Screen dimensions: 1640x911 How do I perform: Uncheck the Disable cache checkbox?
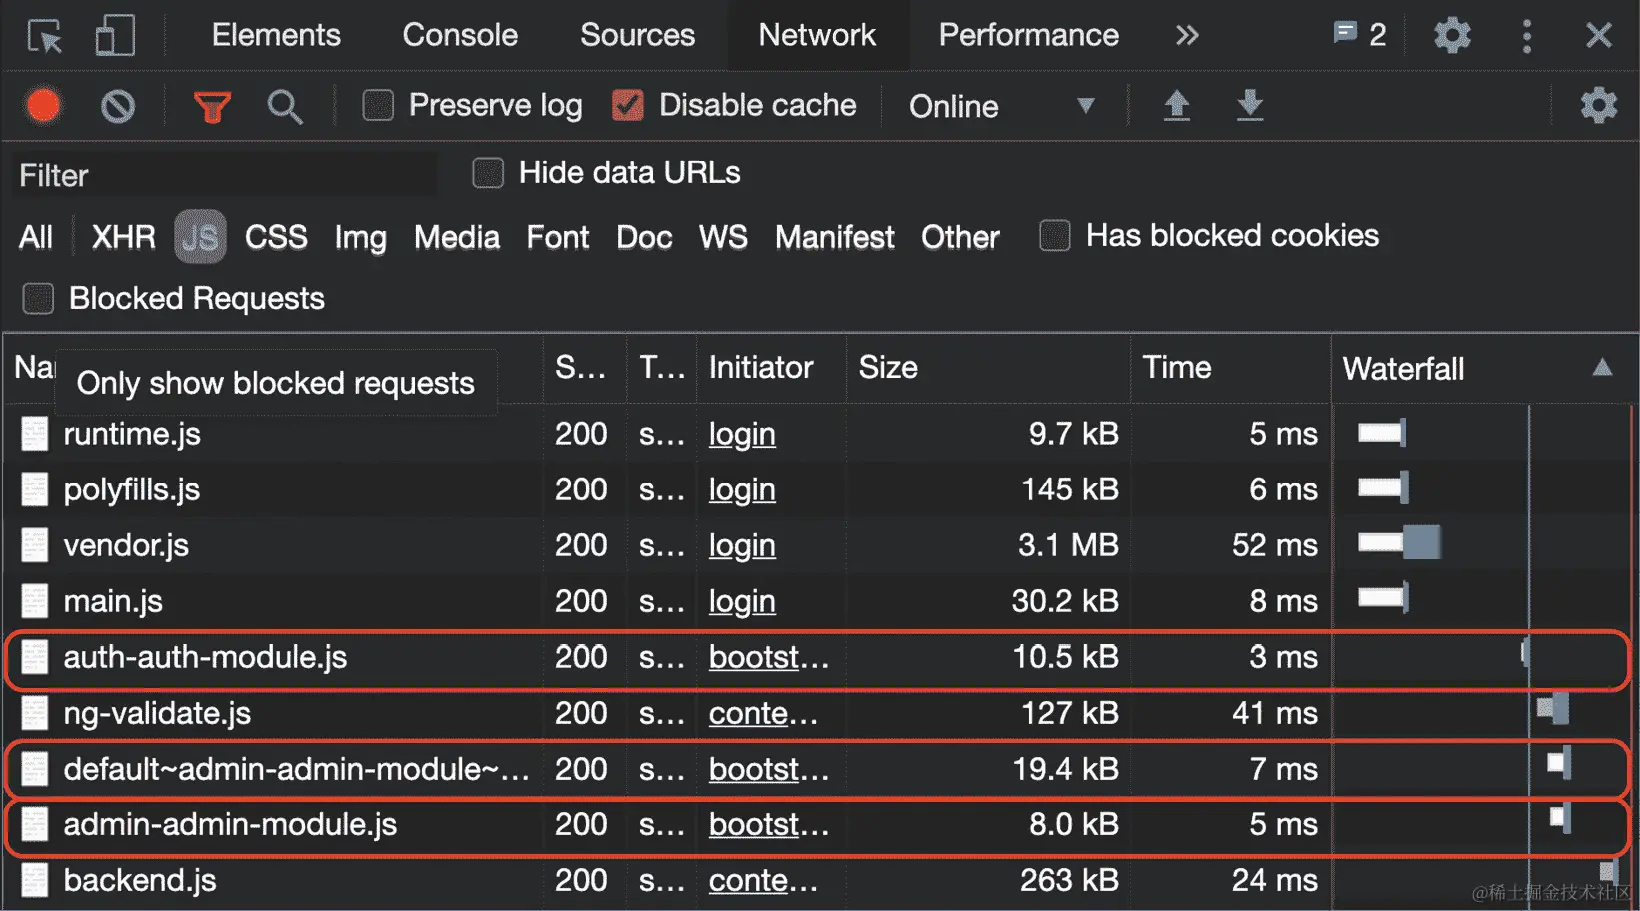click(x=628, y=105)
